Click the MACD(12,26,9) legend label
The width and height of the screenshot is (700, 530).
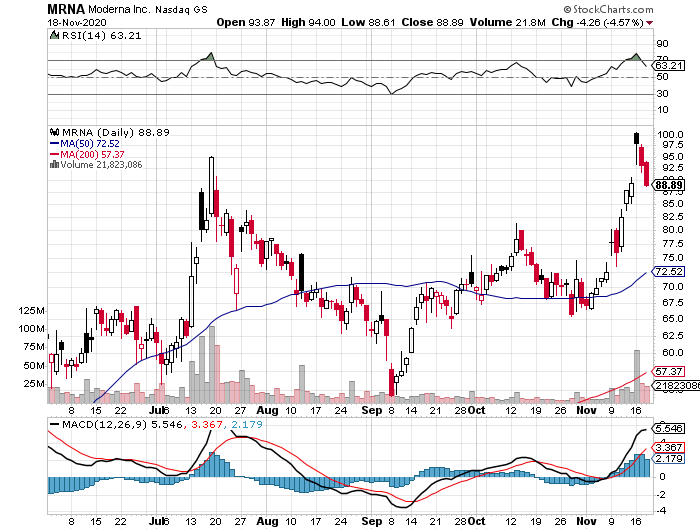coord(104,424)
